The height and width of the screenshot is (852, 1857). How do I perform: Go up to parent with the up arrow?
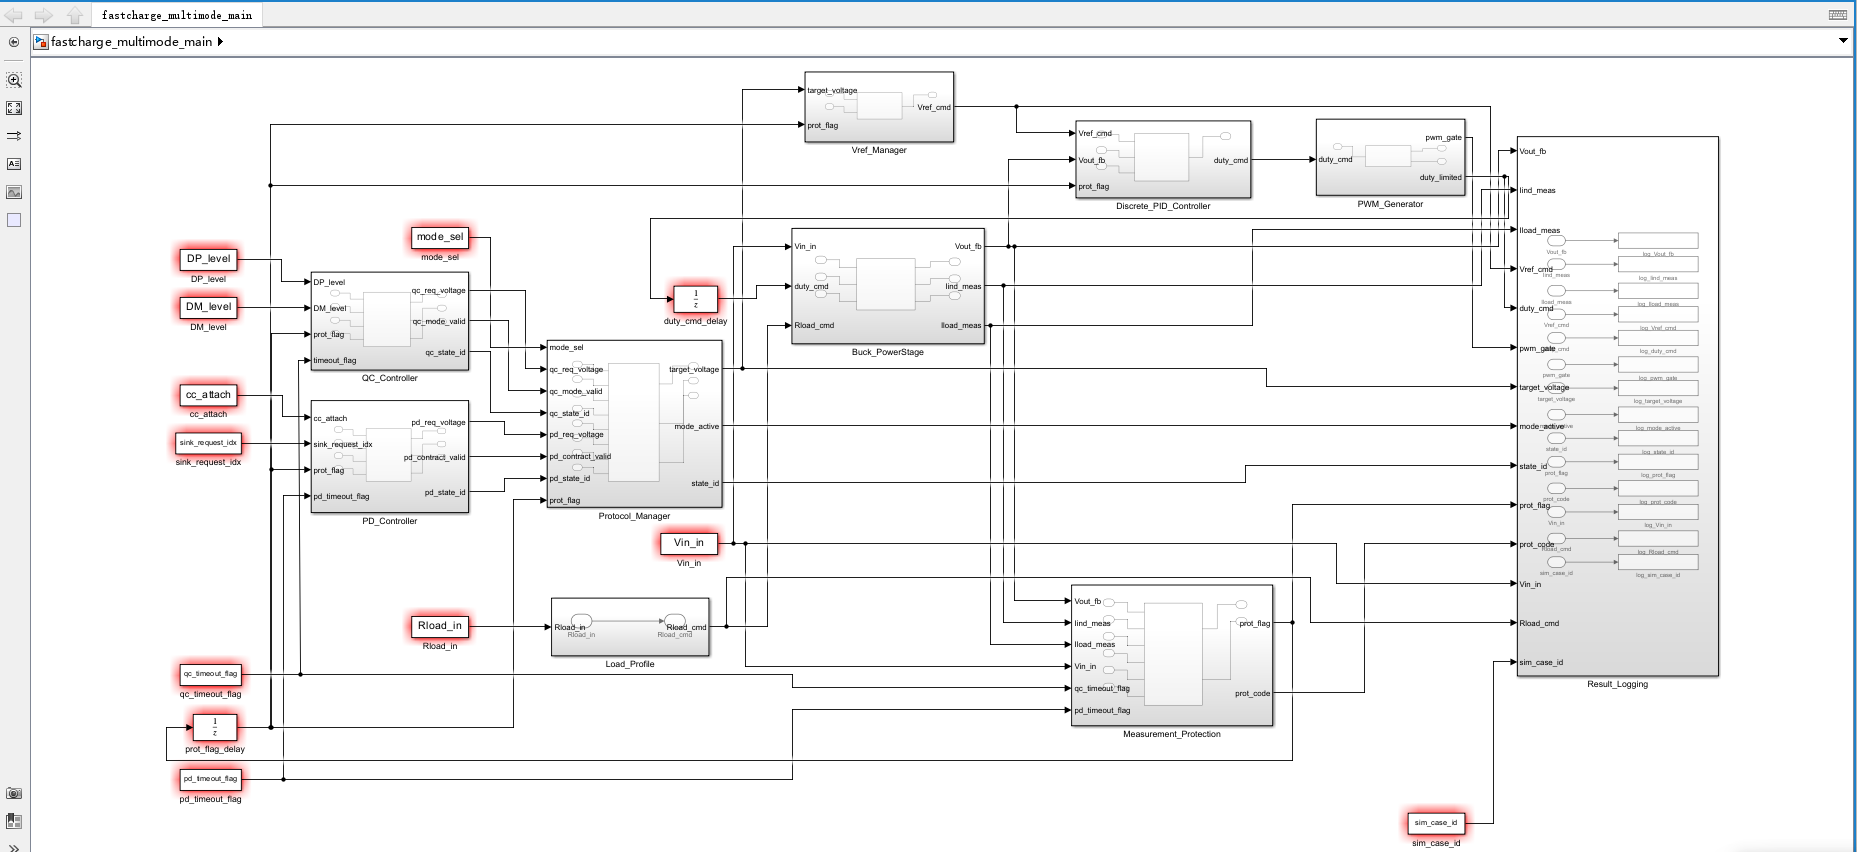pos(75,15)
